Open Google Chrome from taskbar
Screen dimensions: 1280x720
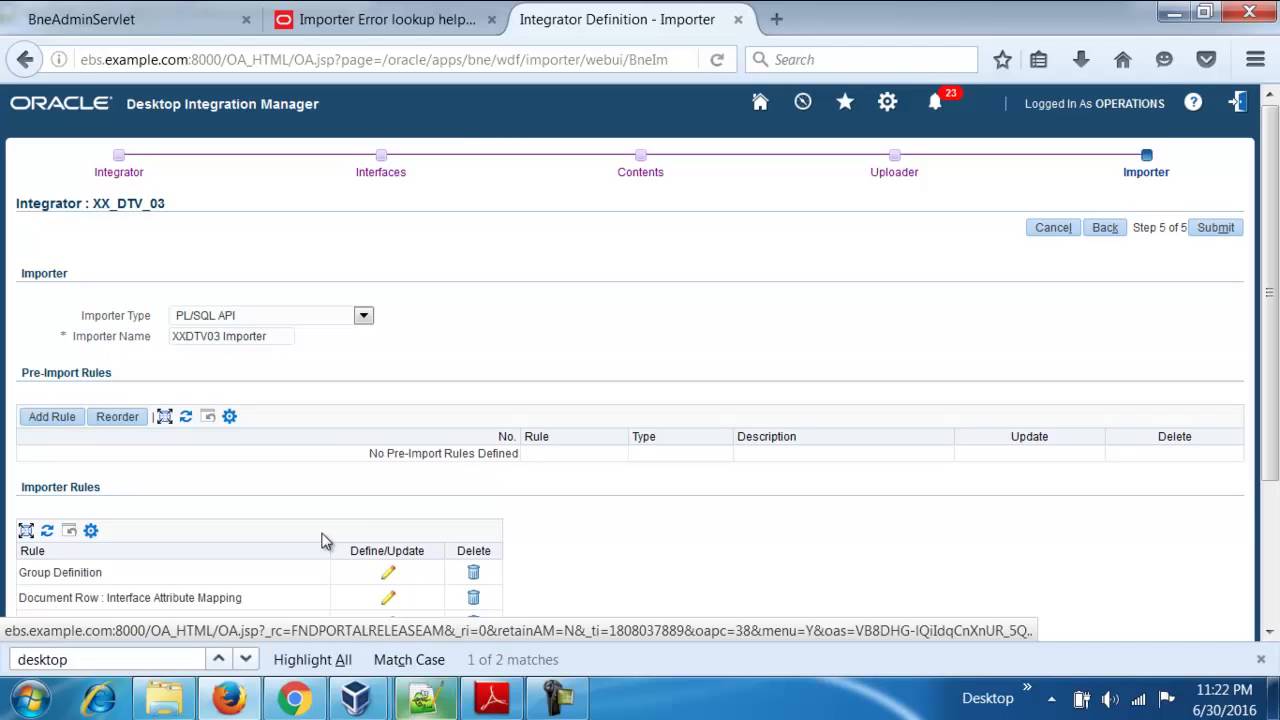click(294, 698)
